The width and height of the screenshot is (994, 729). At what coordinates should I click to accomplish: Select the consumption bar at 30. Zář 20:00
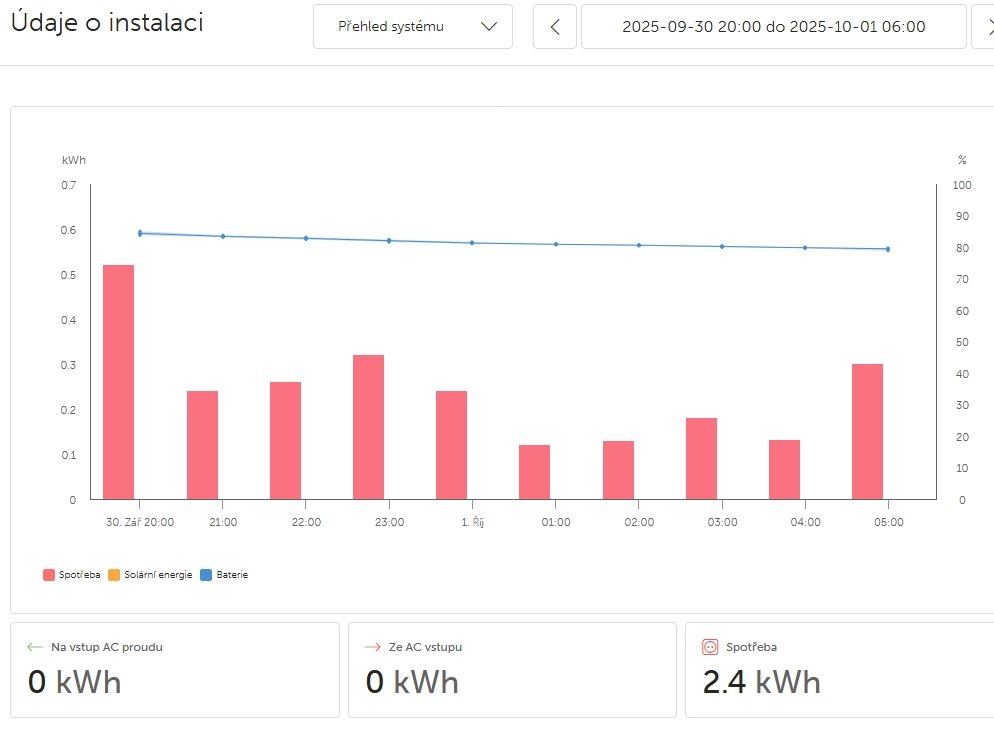coord(119,382)
